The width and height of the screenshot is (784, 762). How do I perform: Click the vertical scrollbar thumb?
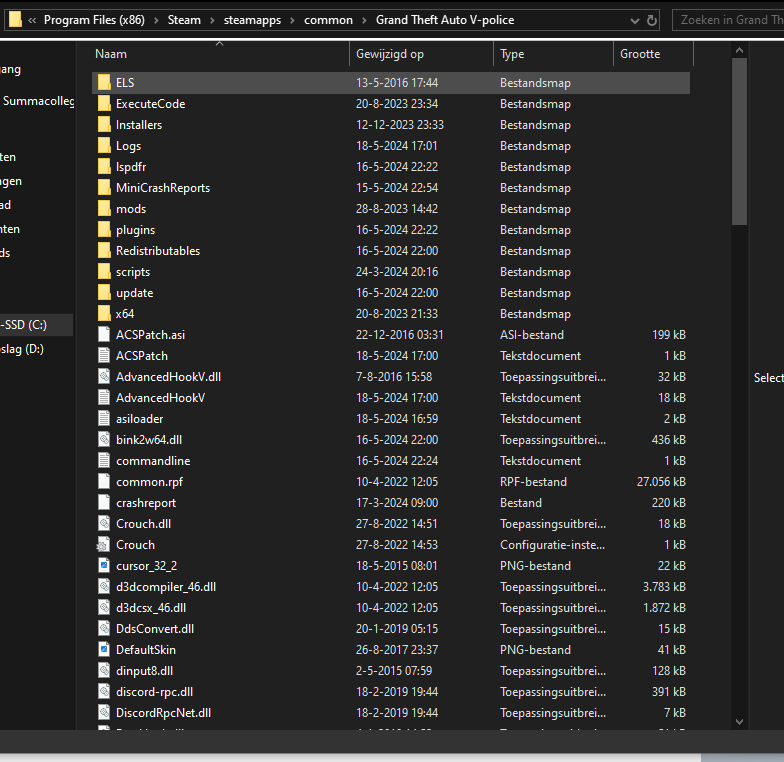pos(740,142)
